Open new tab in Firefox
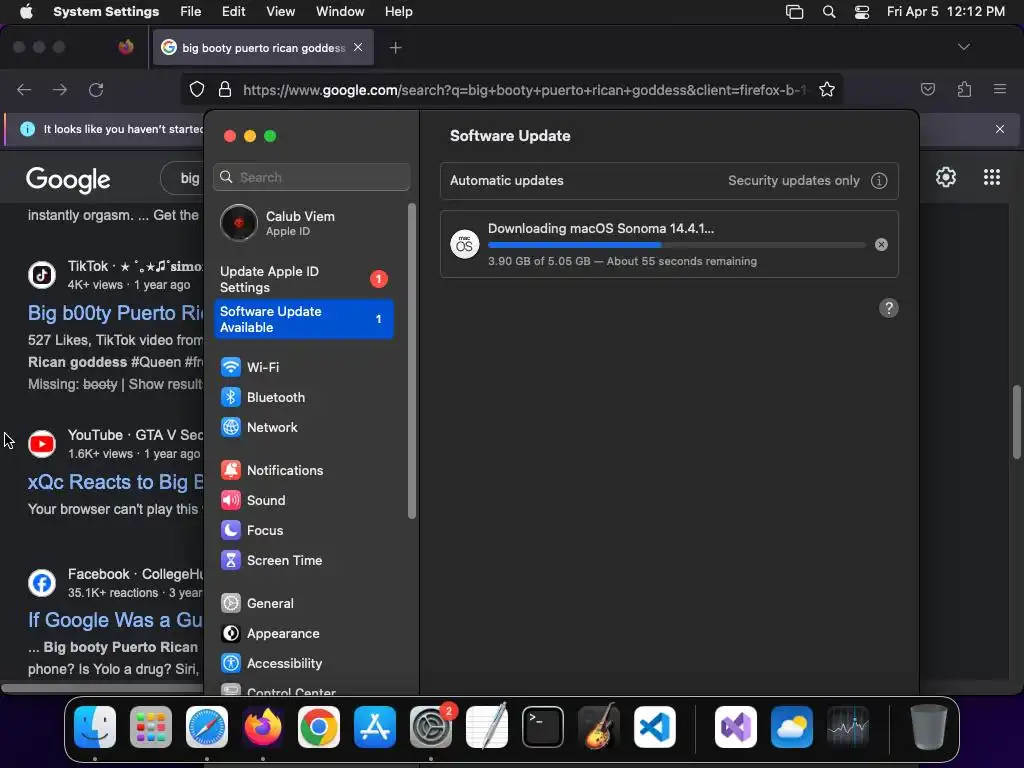 (395, 48)
